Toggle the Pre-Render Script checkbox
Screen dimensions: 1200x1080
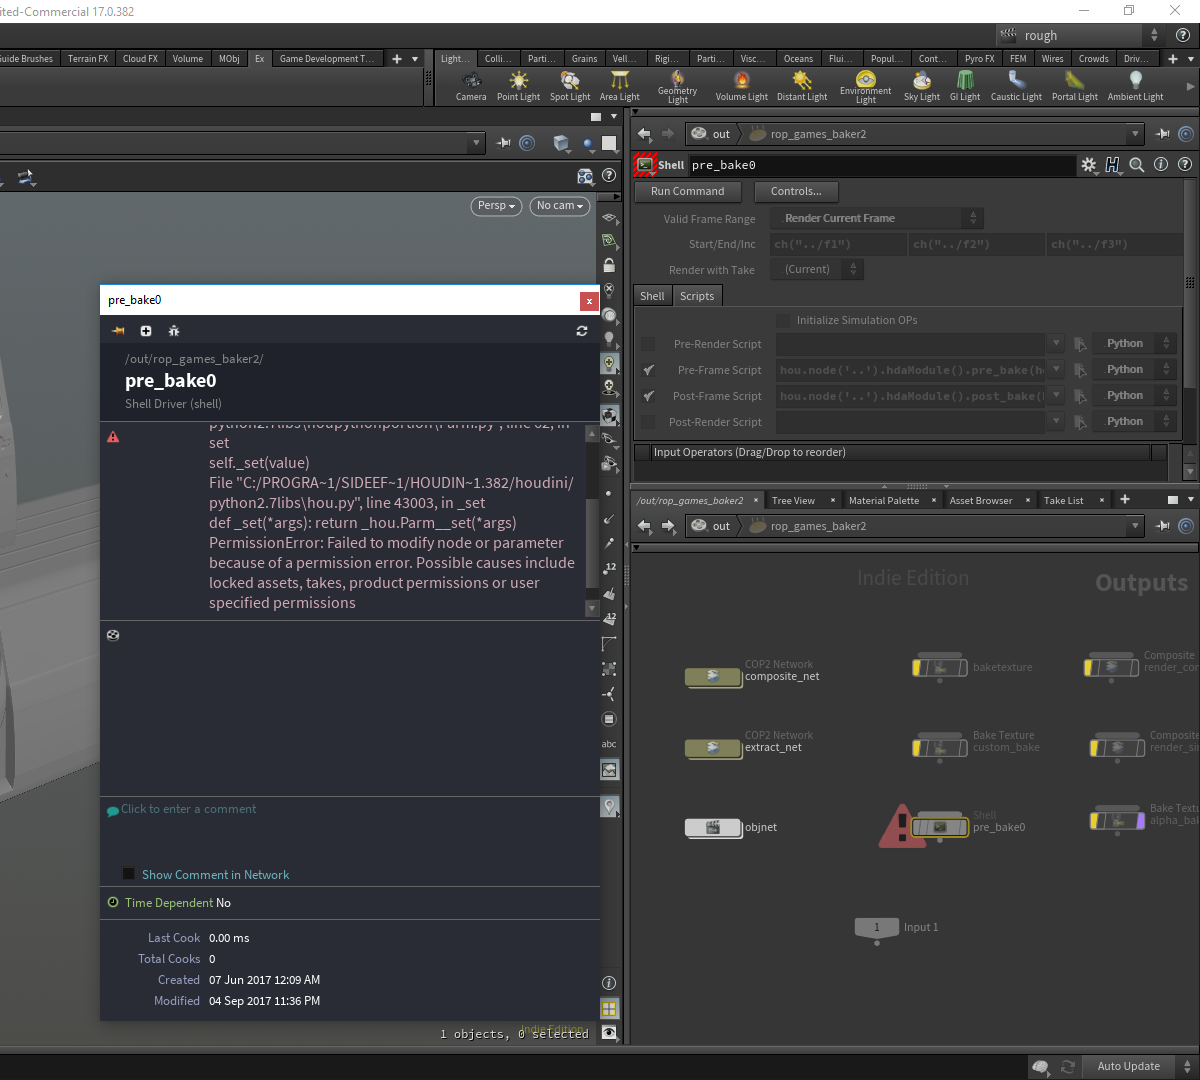648,344
